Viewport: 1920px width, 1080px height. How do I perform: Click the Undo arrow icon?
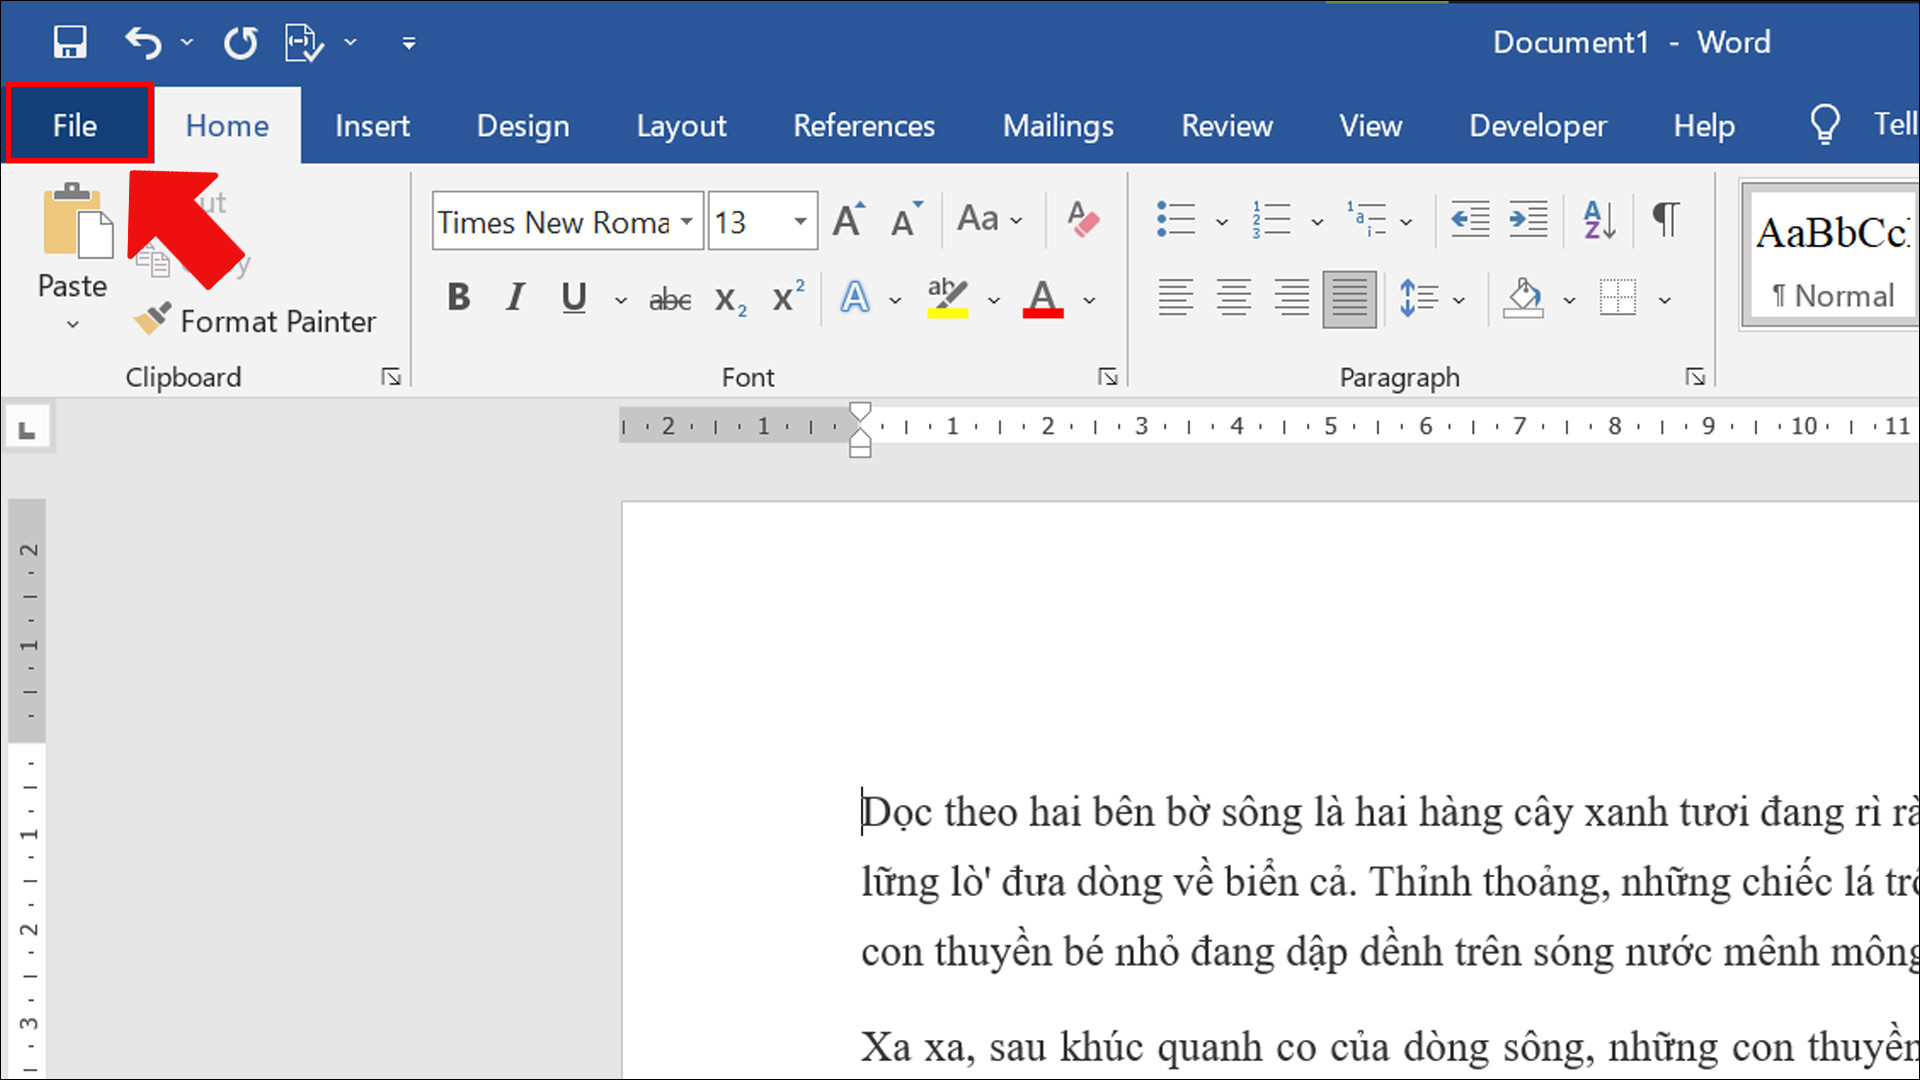pyautogui.click(x=143, y=42)
